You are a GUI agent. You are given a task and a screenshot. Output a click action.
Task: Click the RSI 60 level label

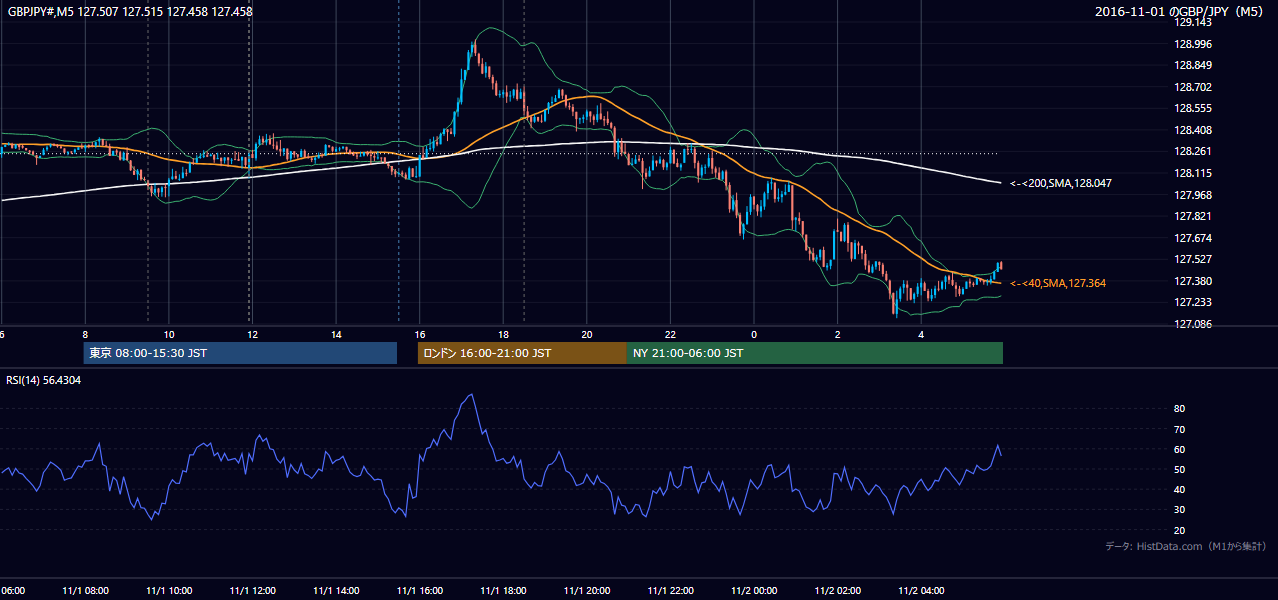pos(1179,449)
